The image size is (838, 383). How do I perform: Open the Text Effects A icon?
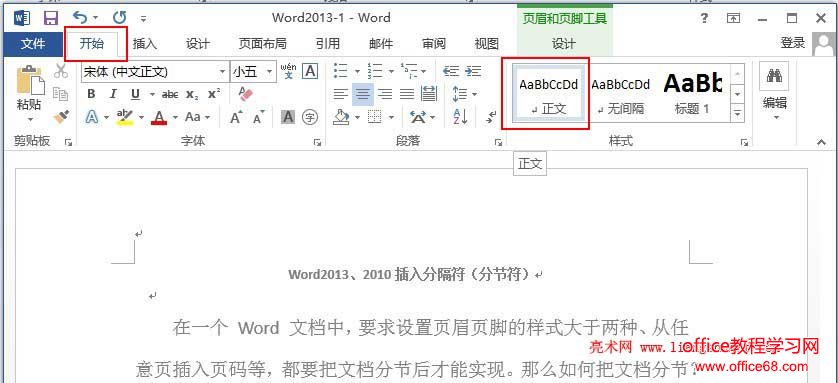(x=92, y=116)
